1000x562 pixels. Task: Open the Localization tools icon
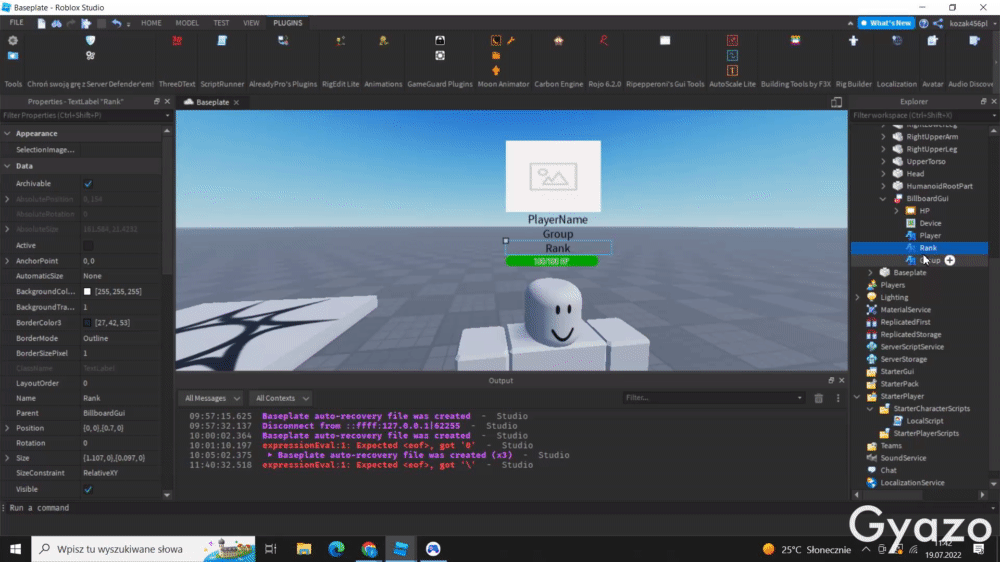coord(897,41)
